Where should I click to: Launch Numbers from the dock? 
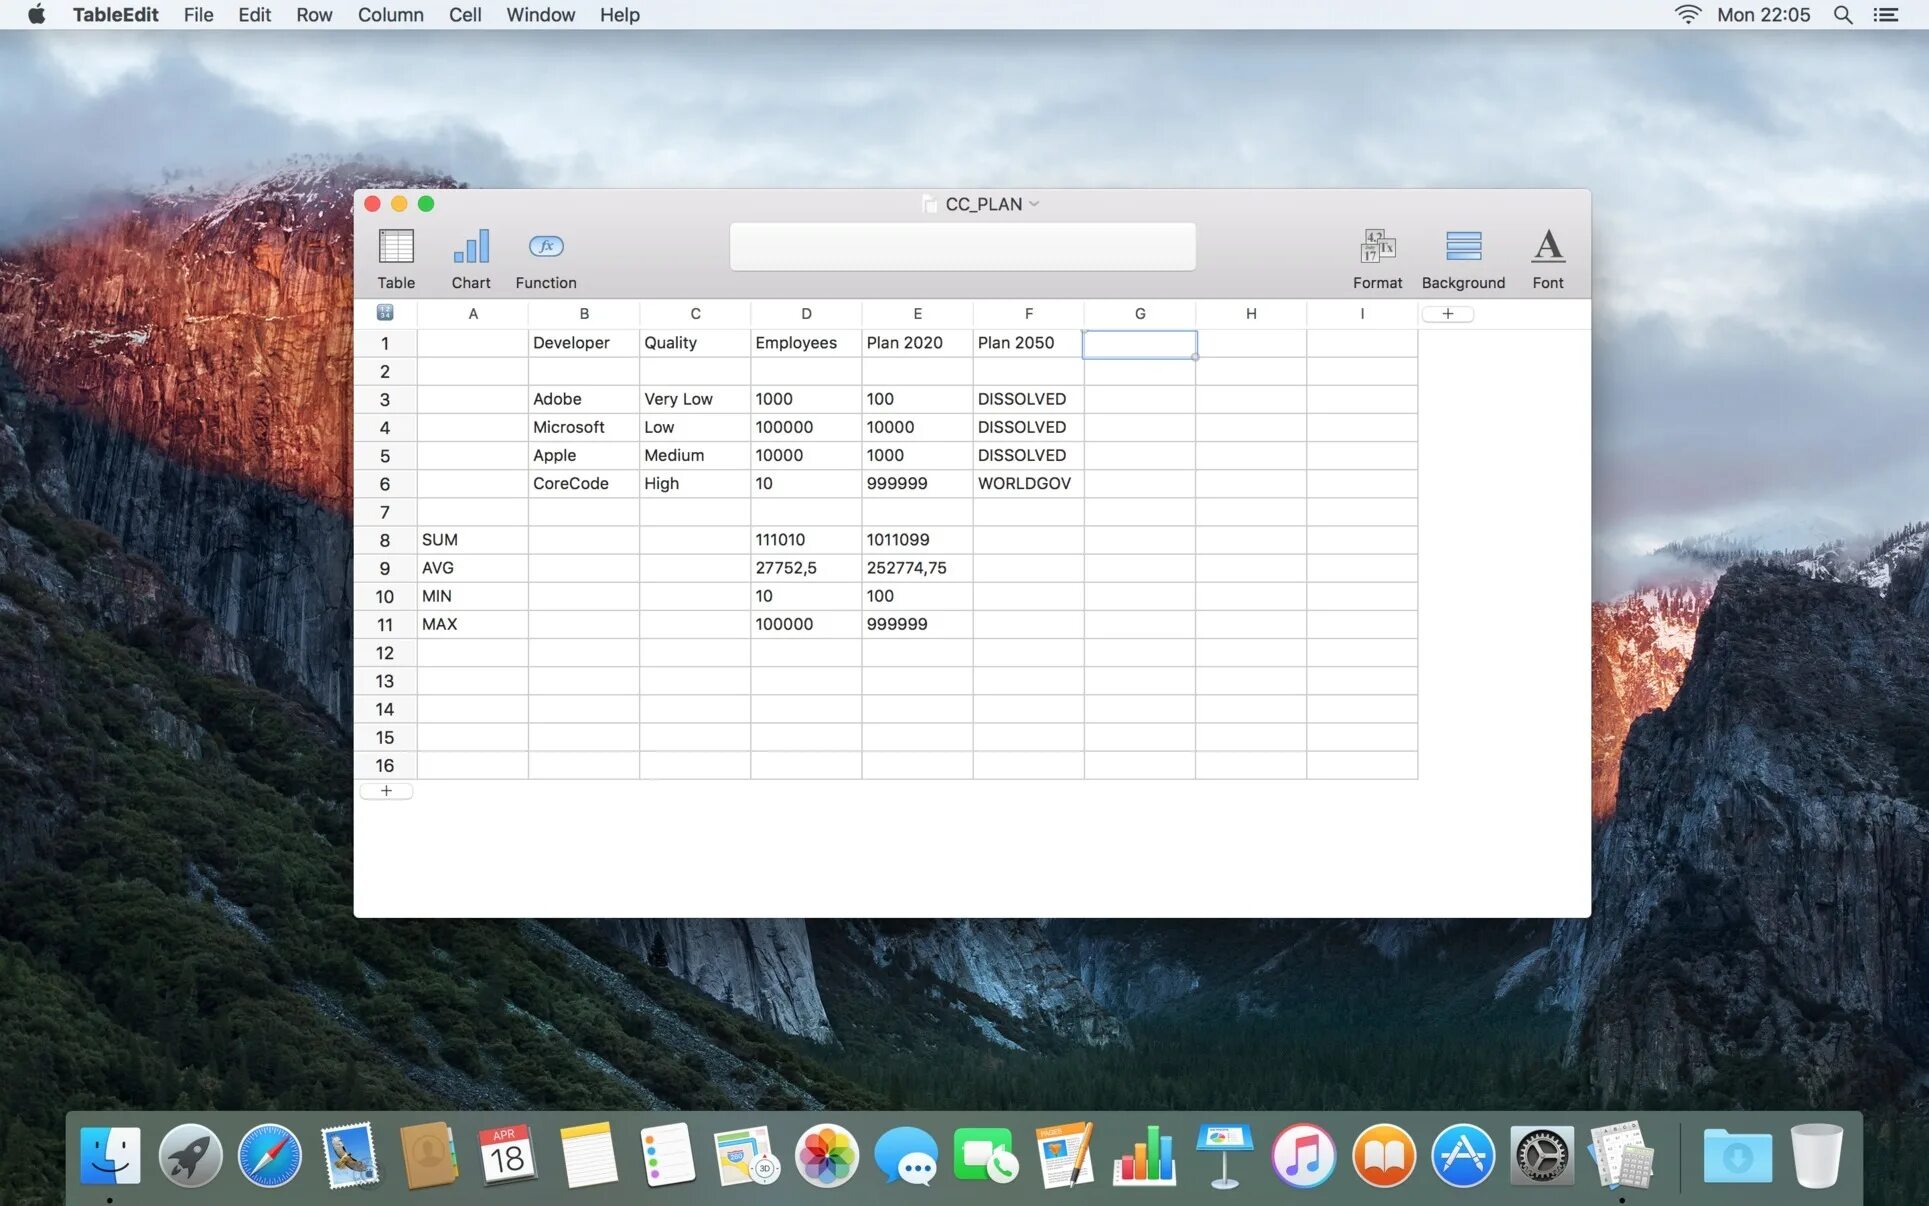[x=1144, y=1156]
